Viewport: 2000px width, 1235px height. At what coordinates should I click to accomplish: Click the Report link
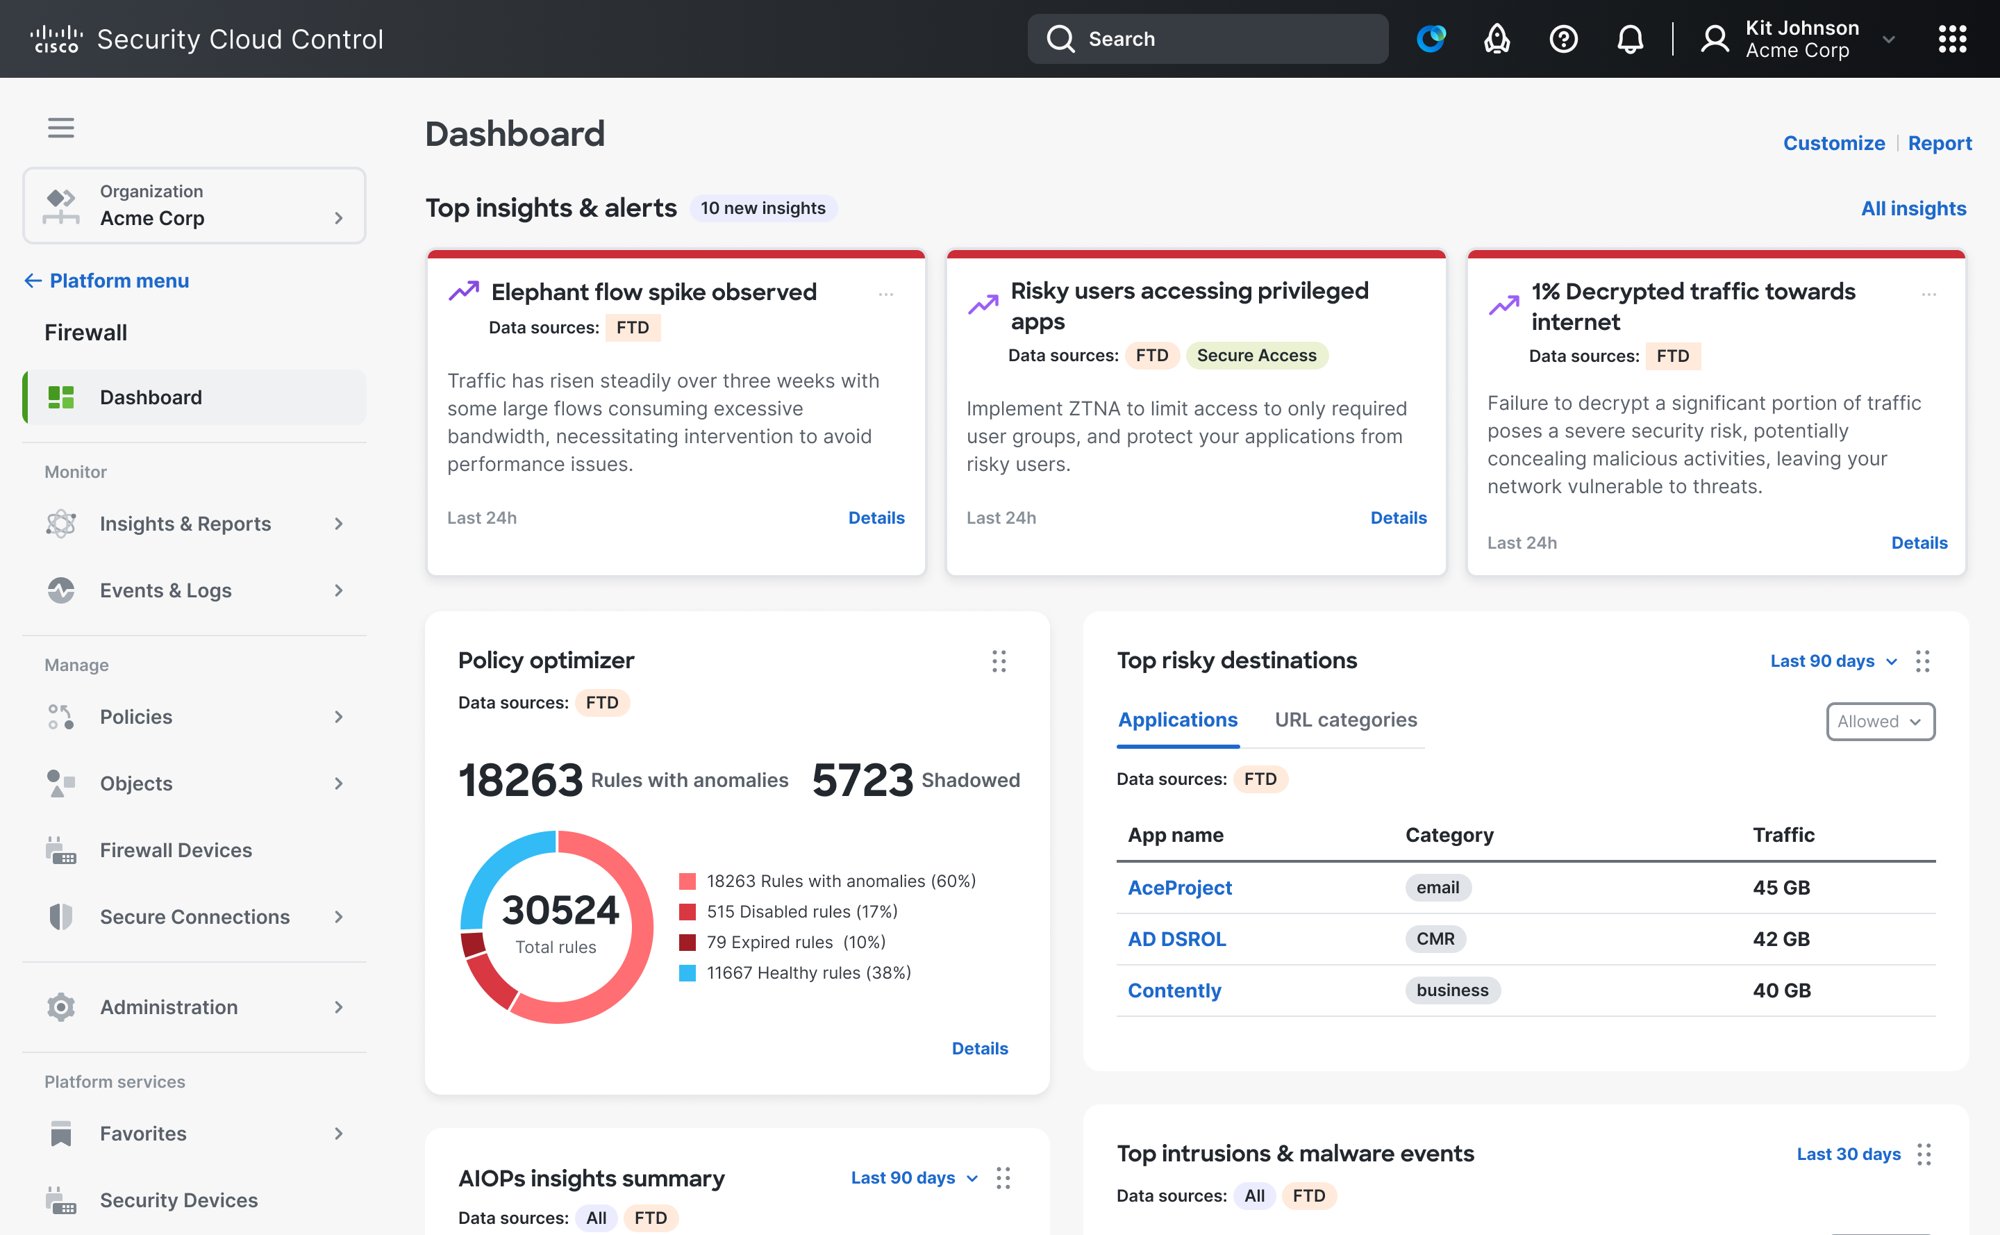click(1939, 143)
